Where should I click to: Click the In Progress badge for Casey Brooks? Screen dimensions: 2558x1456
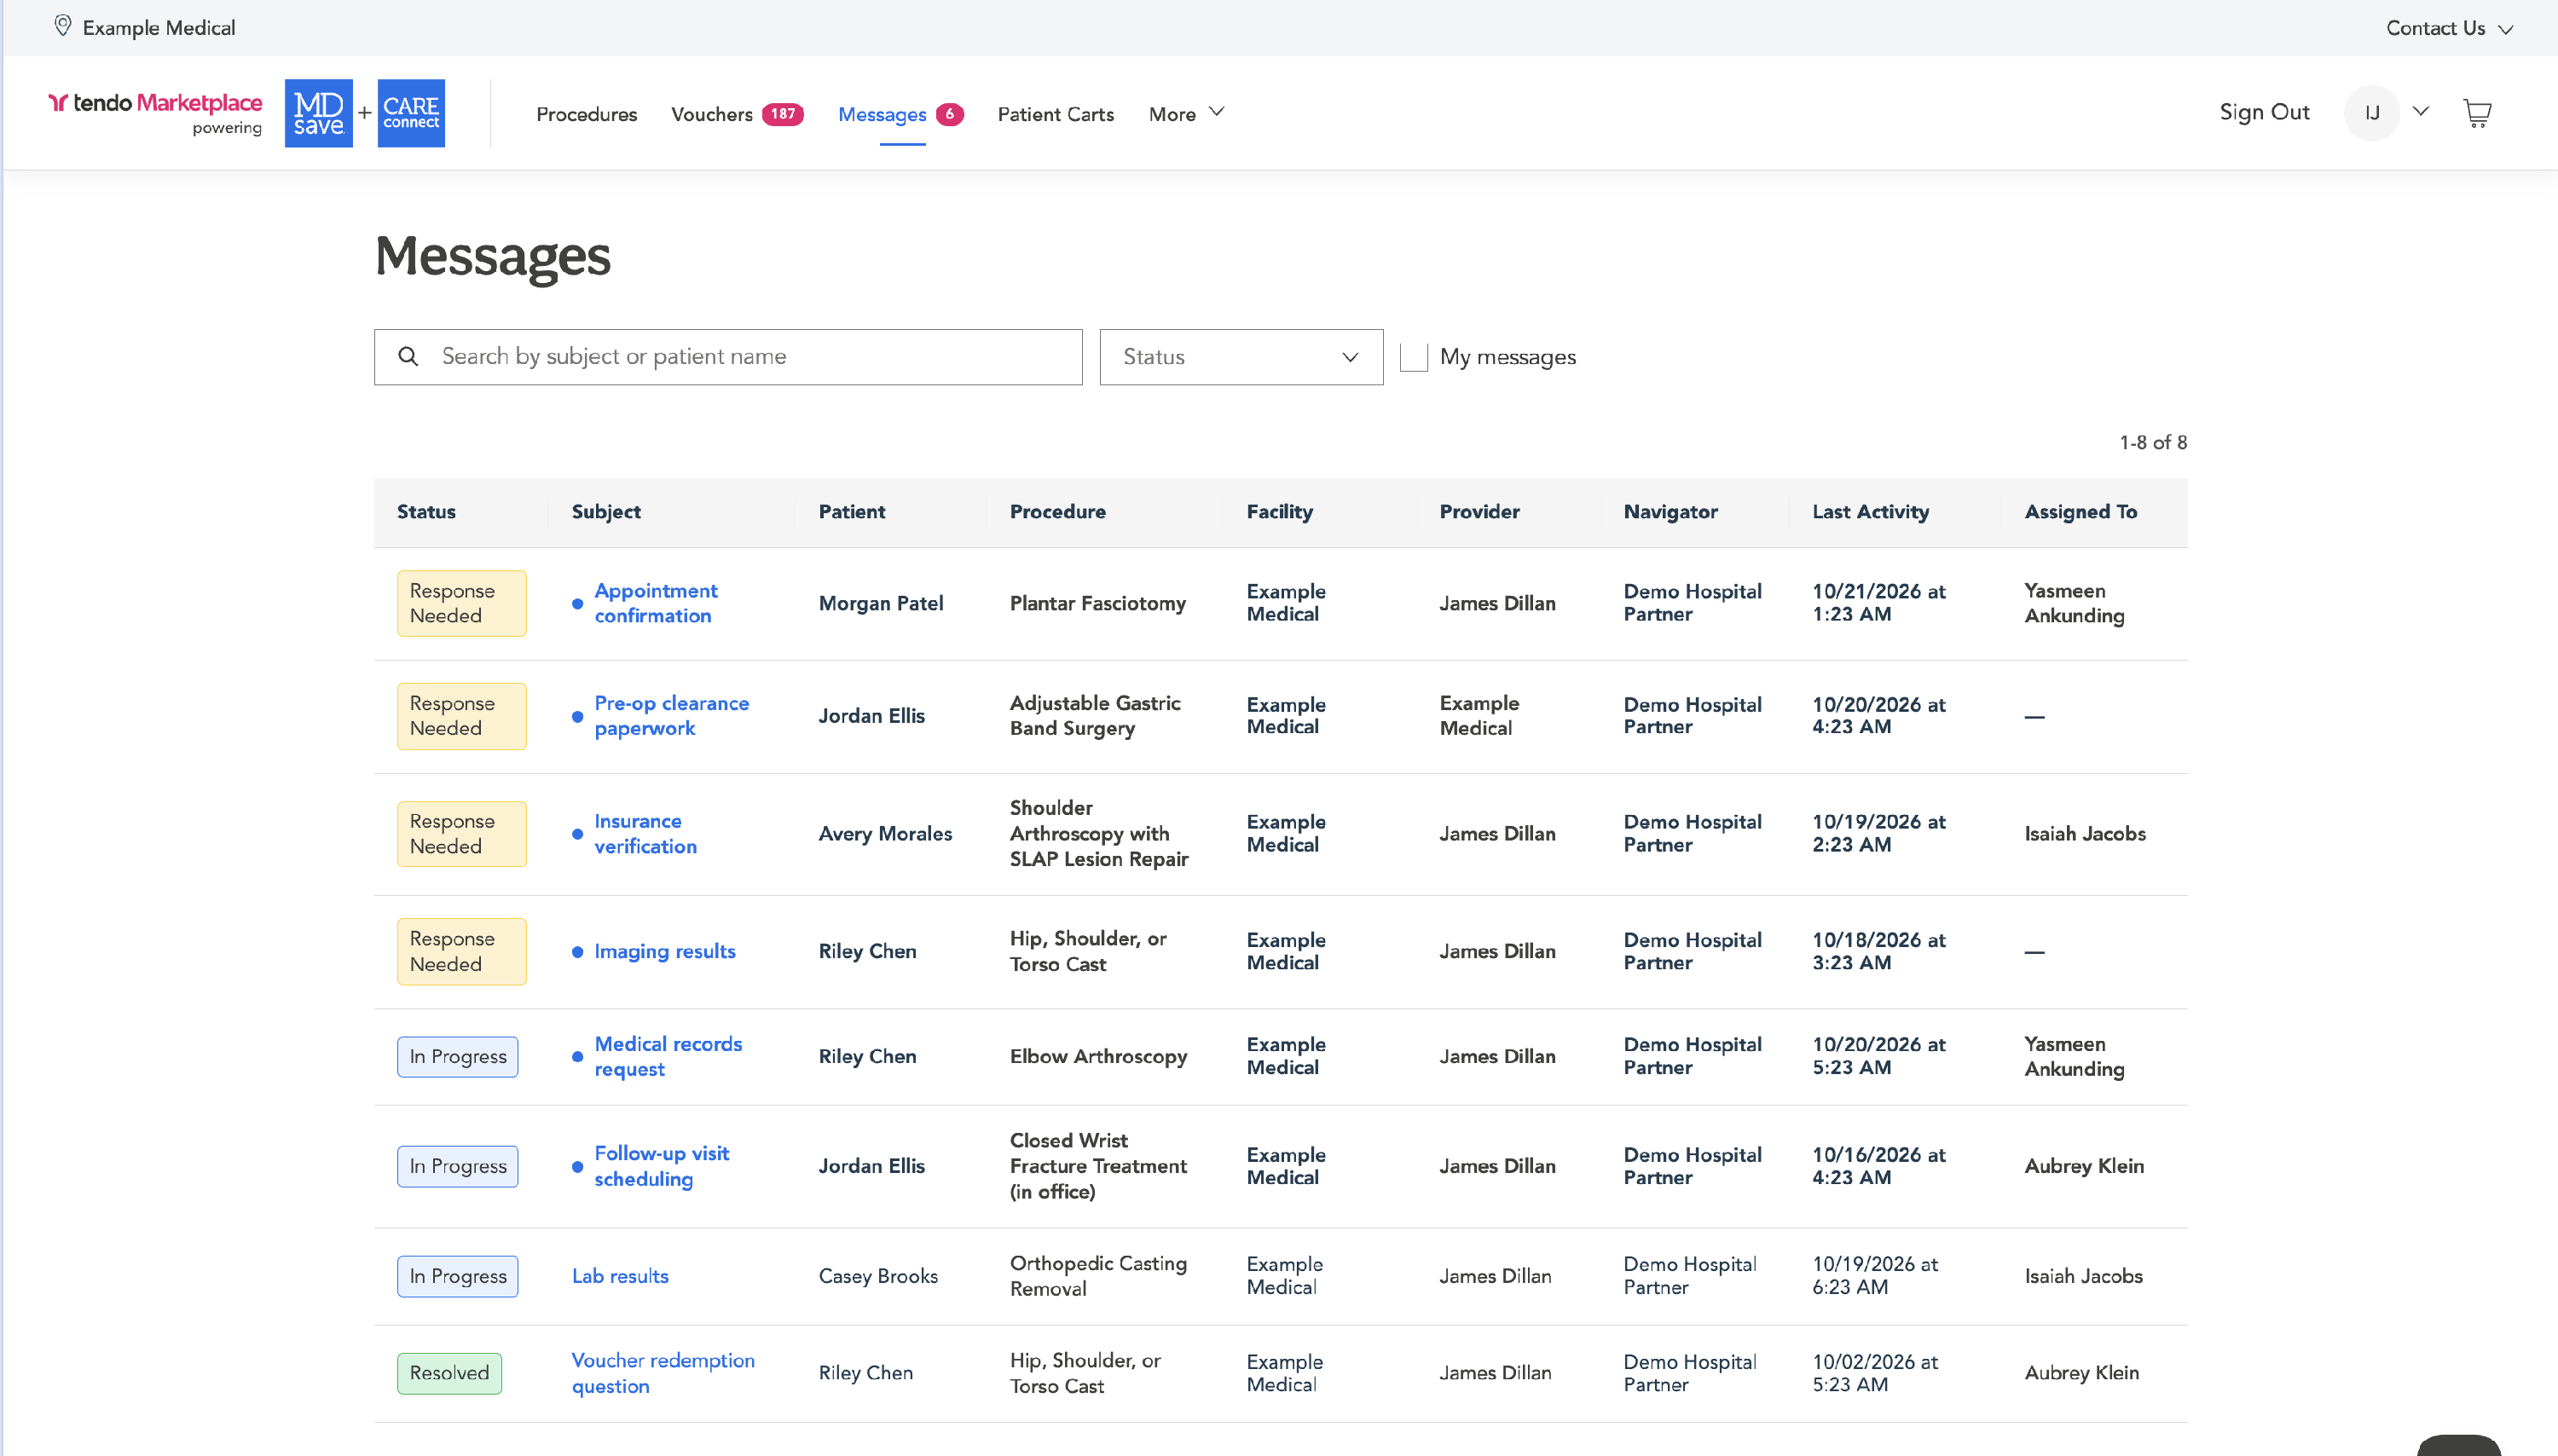pyautogui.click(x=457, y=1276)
